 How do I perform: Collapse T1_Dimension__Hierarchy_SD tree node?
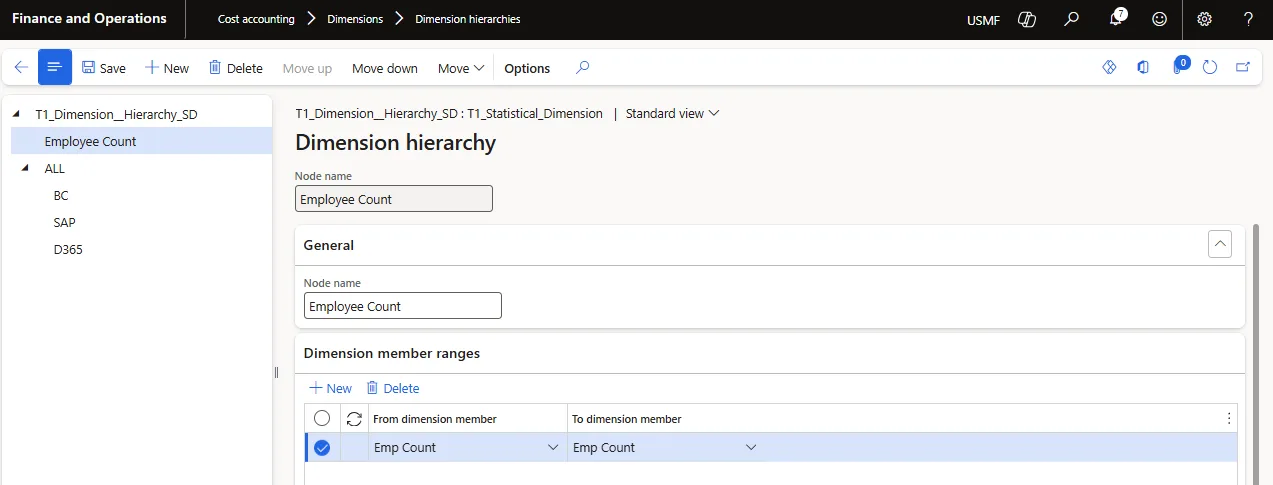point(17,114)
